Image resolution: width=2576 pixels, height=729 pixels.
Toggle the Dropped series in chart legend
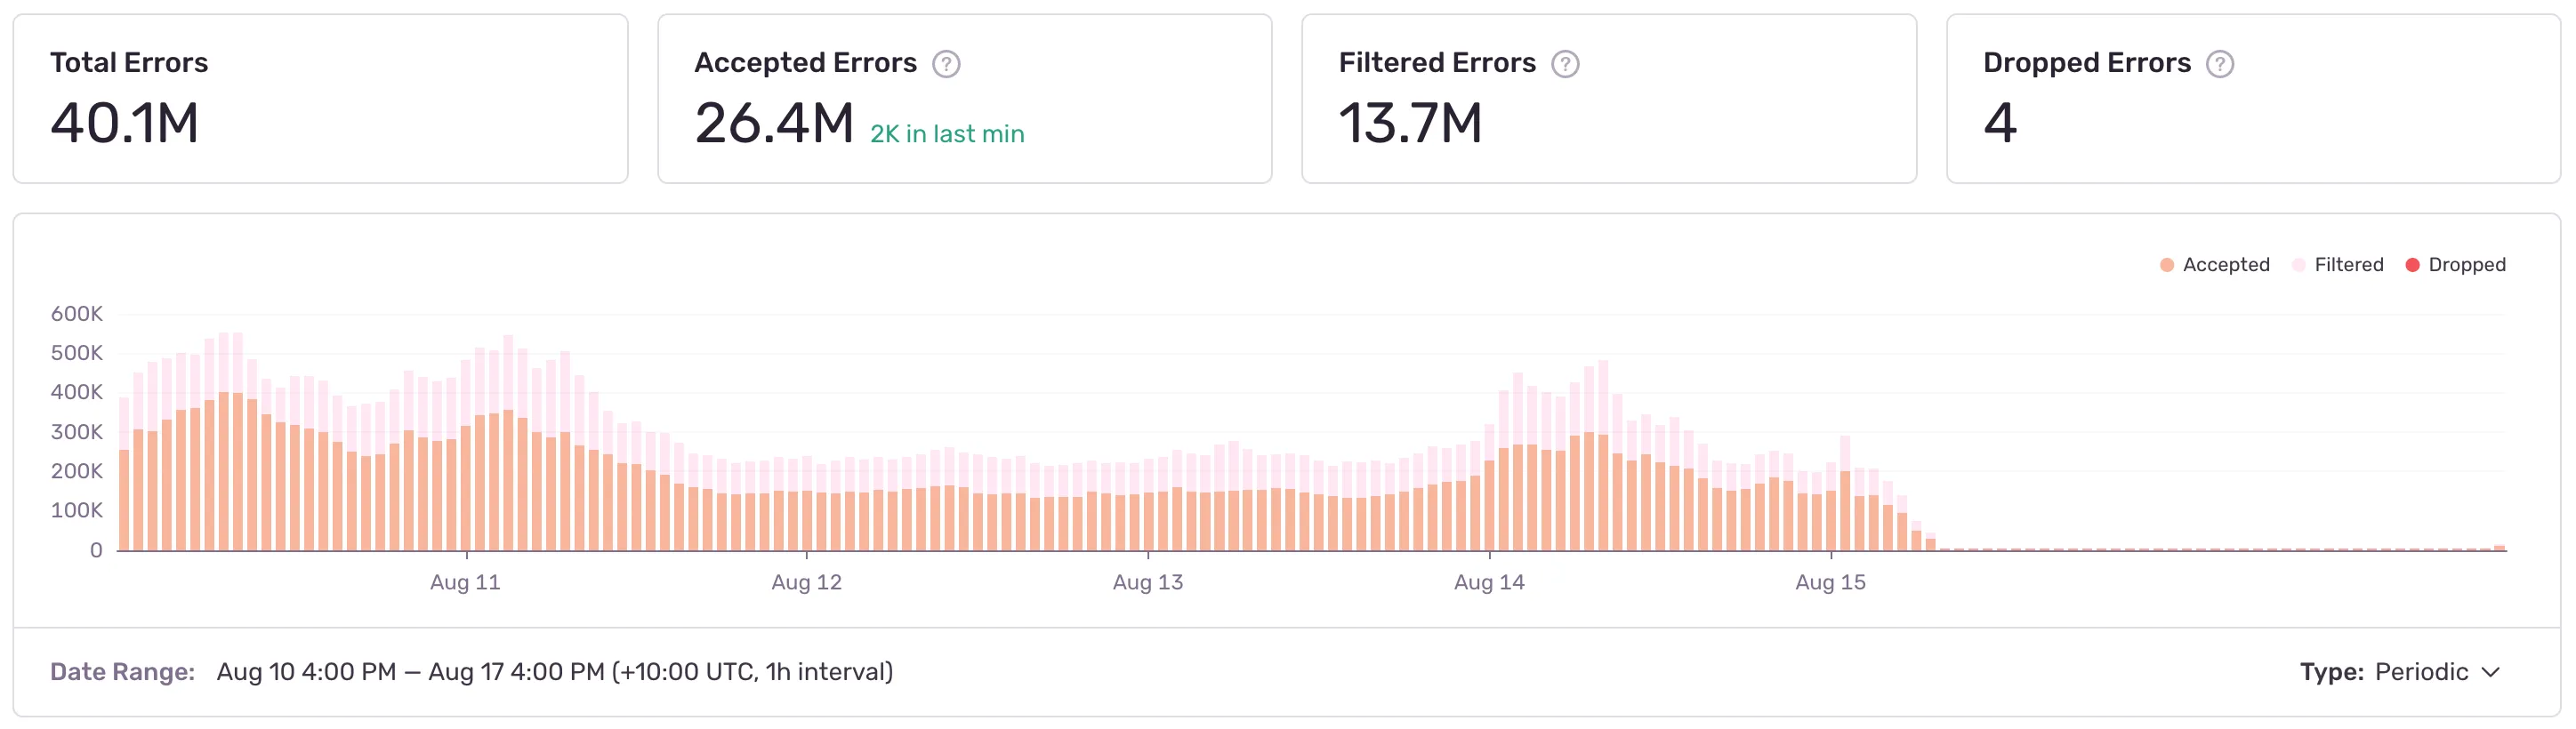2455,265
